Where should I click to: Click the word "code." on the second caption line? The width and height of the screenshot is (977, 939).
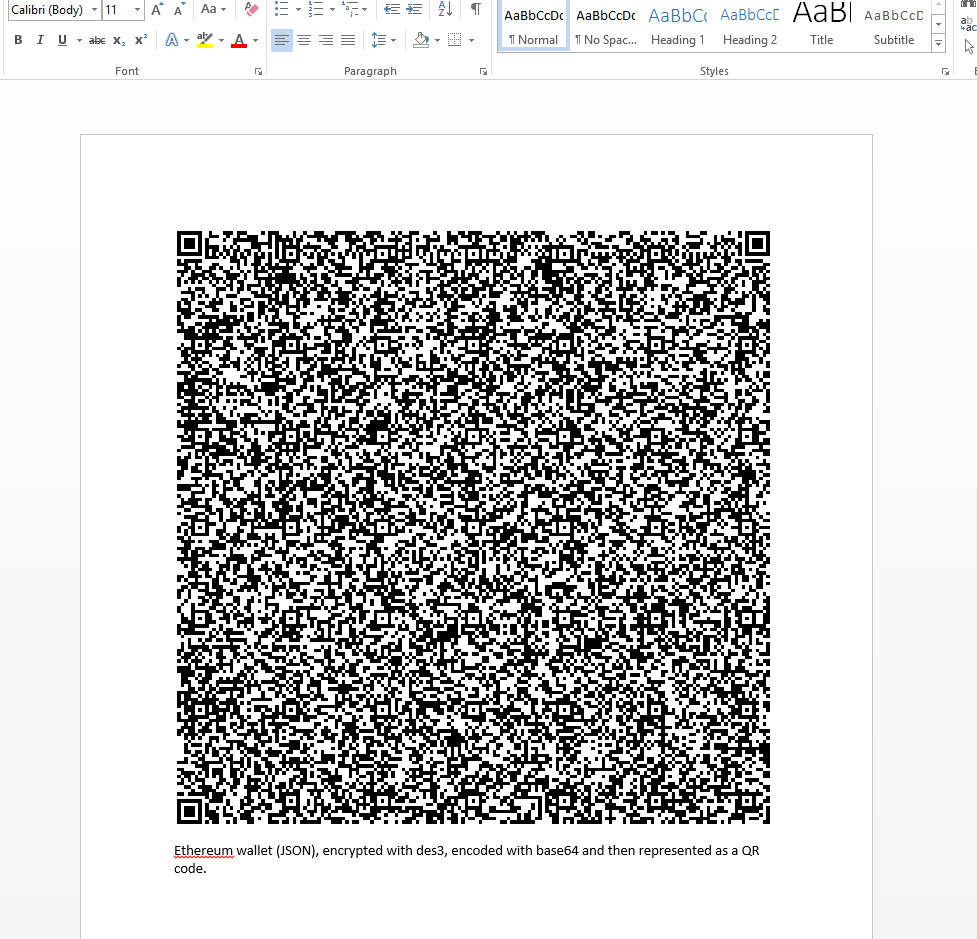tap(190, 869)
